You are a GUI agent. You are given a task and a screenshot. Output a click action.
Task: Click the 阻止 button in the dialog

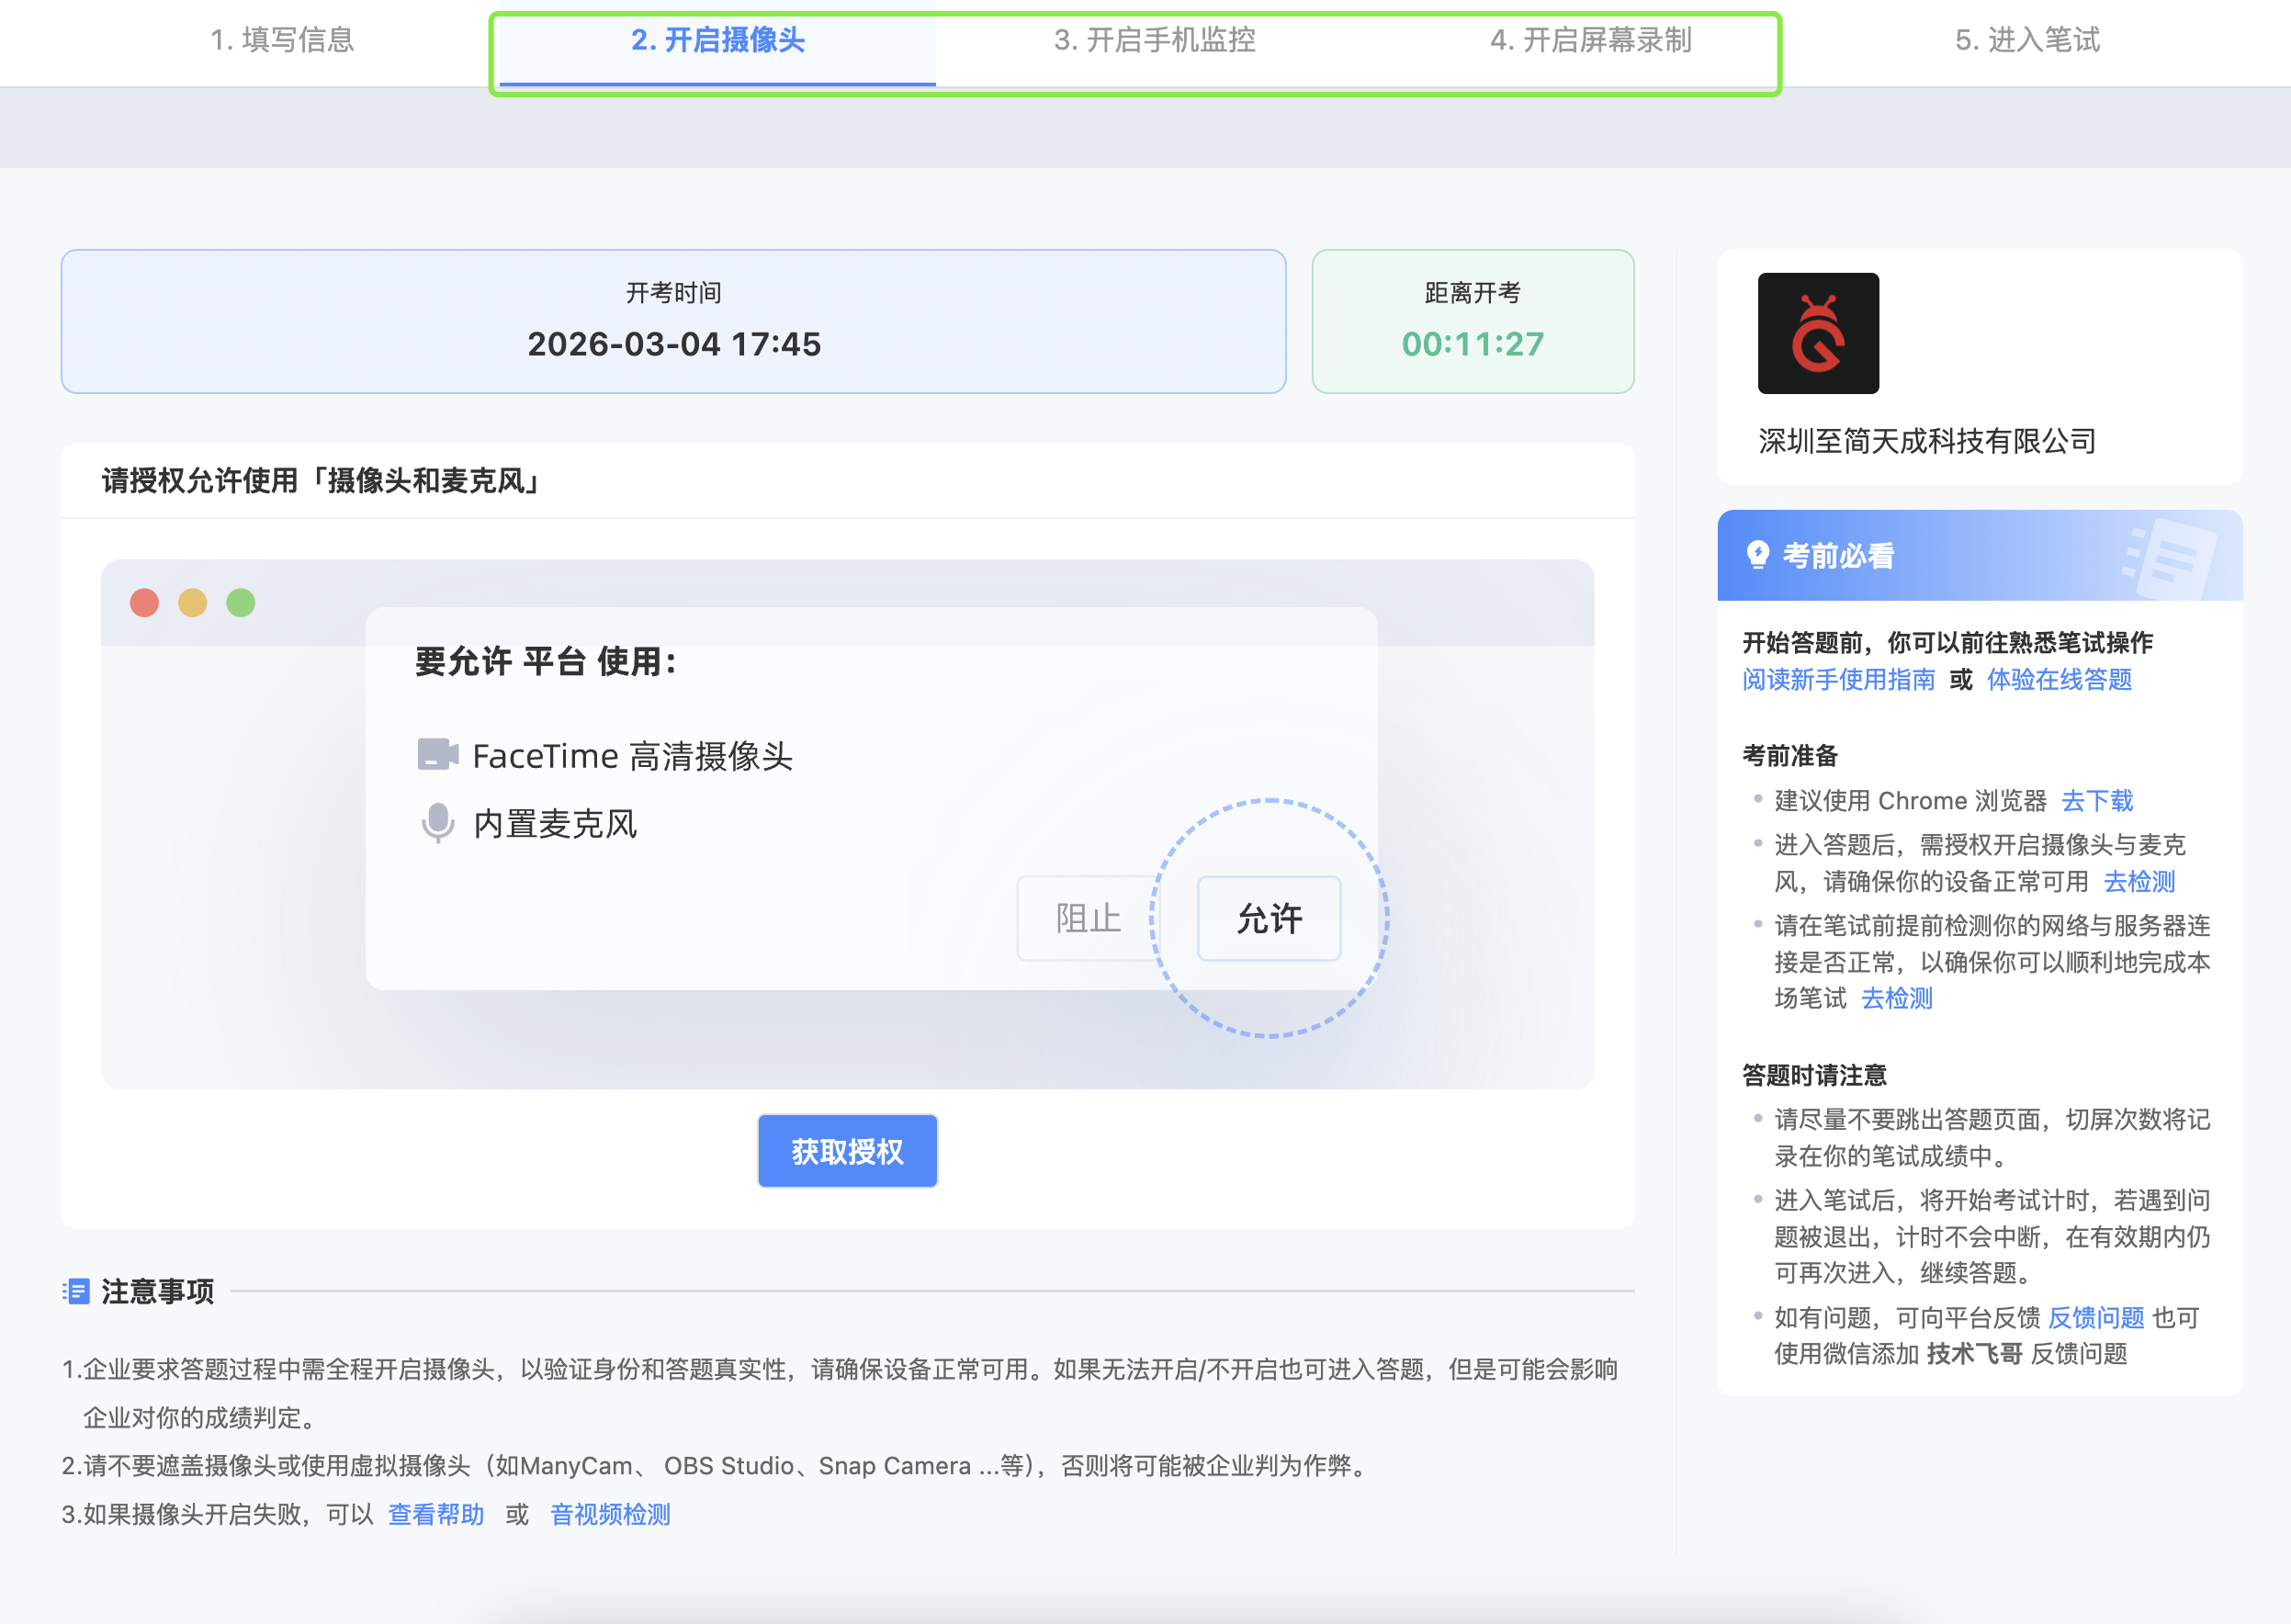coord(1088,918)
